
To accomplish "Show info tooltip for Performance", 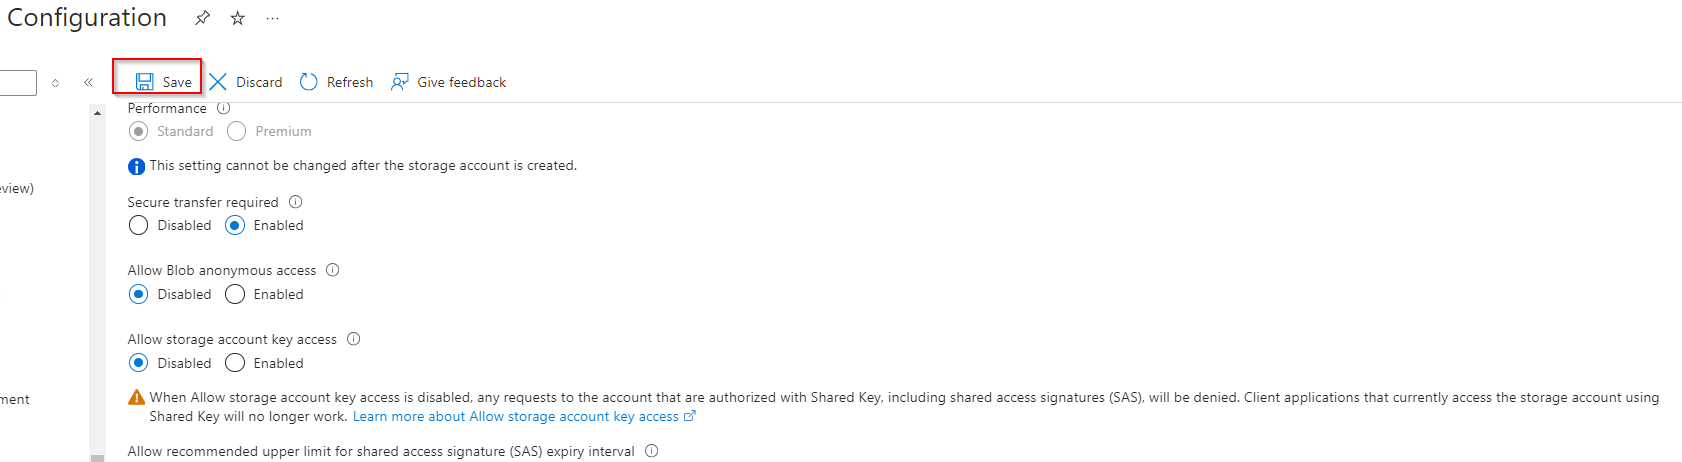I will 224,108.
